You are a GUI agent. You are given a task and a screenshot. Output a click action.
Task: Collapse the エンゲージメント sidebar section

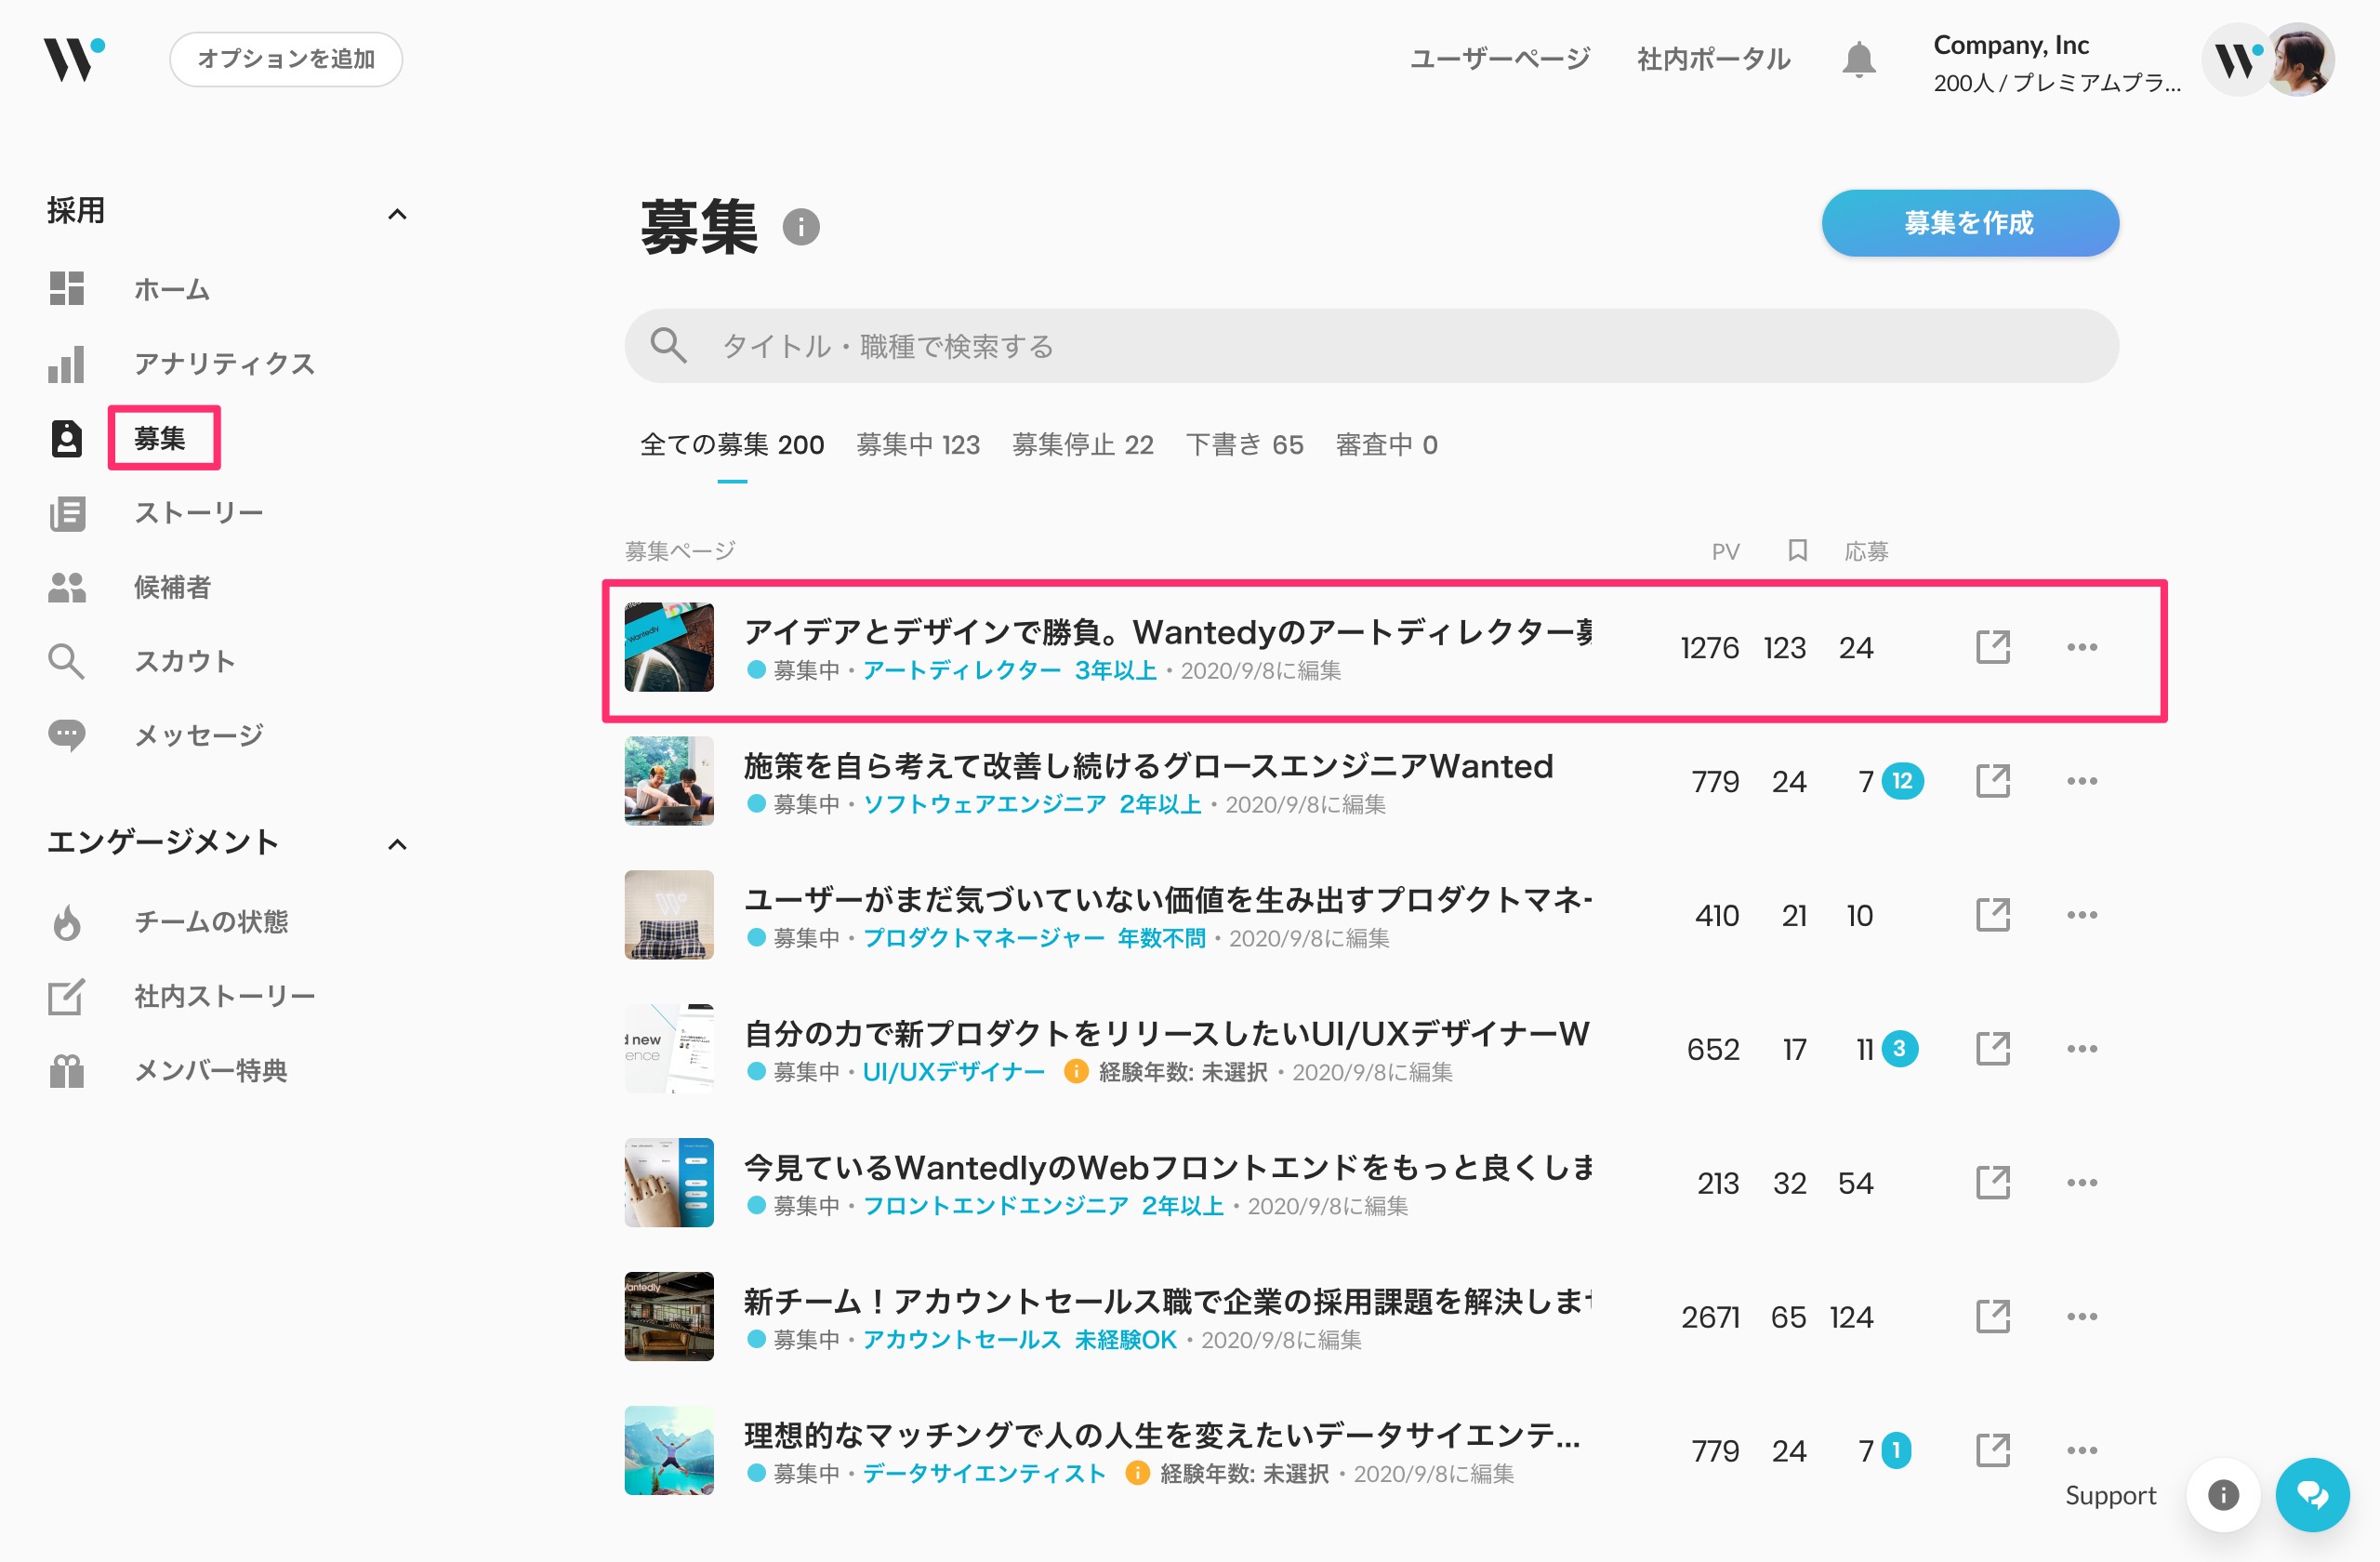pos(397,844)
